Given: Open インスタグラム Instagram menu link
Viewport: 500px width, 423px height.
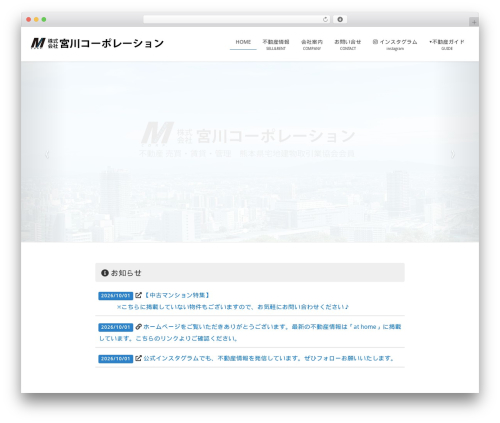Looking at the screenshot, I should click(x=395, y=44).
